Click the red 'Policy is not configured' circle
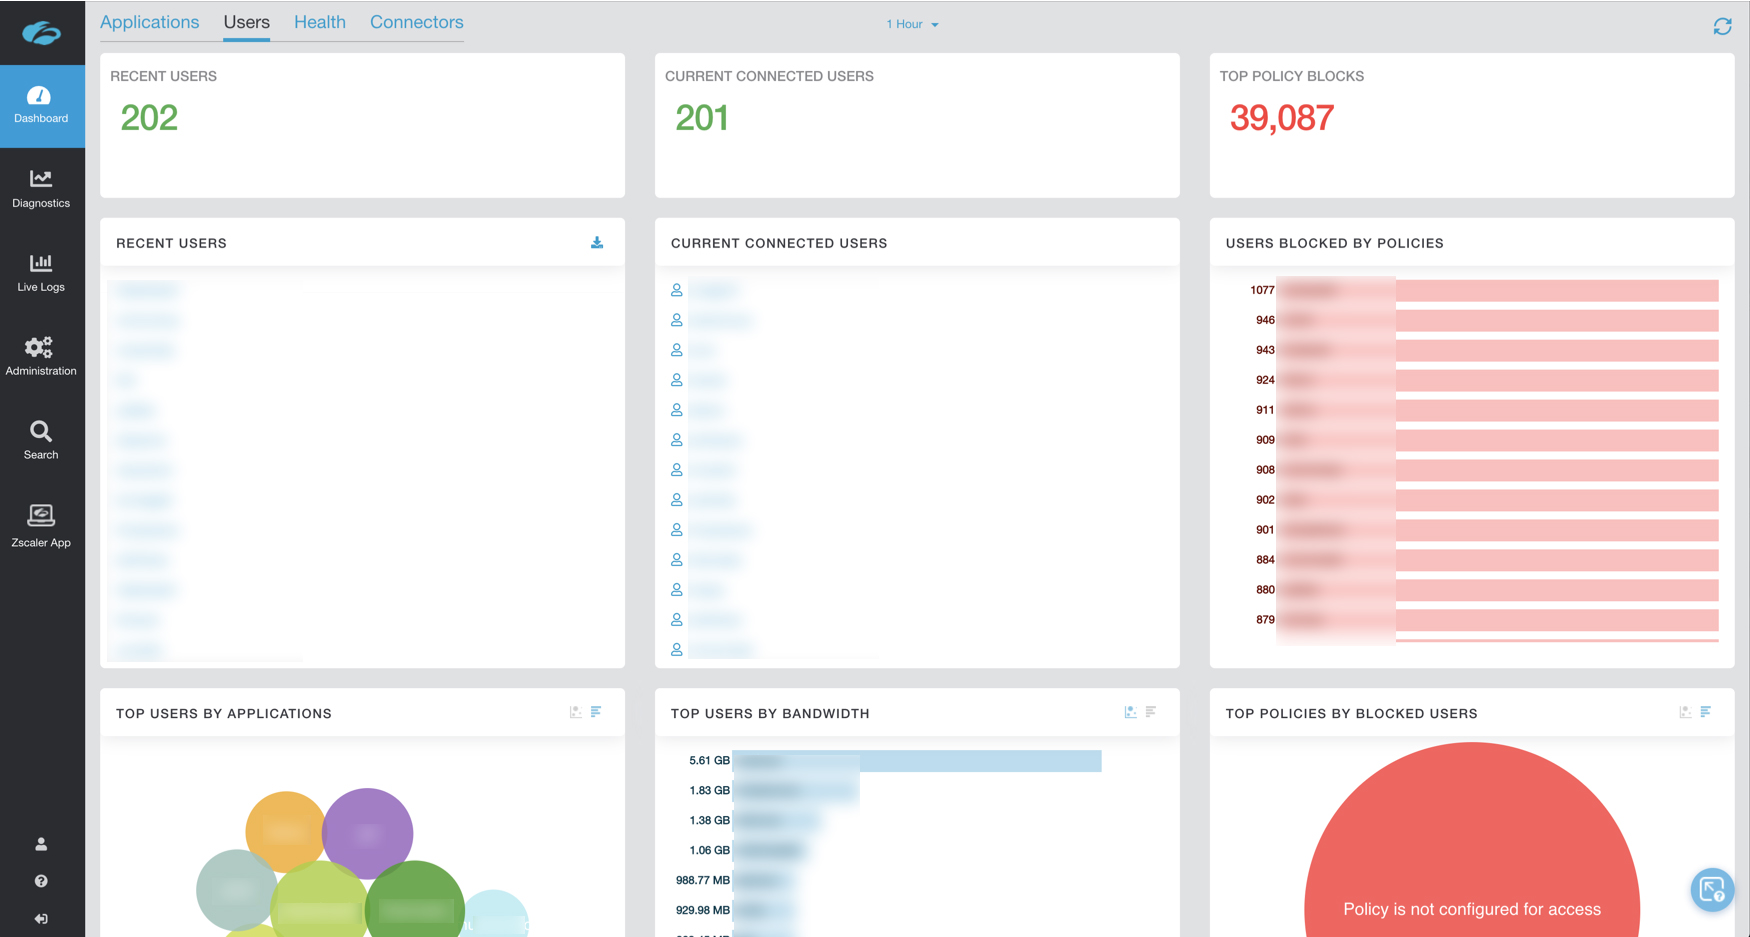Screen dimensions: 1750x937 click(x=1471, y=840)
